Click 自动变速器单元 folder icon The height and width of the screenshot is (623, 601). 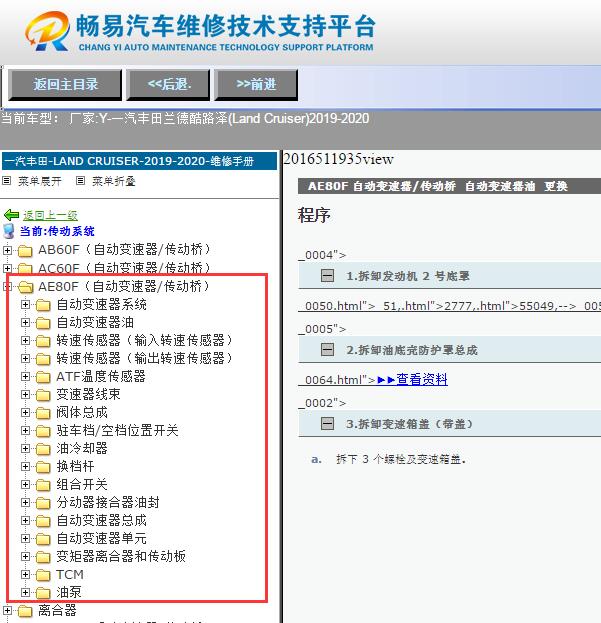coord(43,539)
